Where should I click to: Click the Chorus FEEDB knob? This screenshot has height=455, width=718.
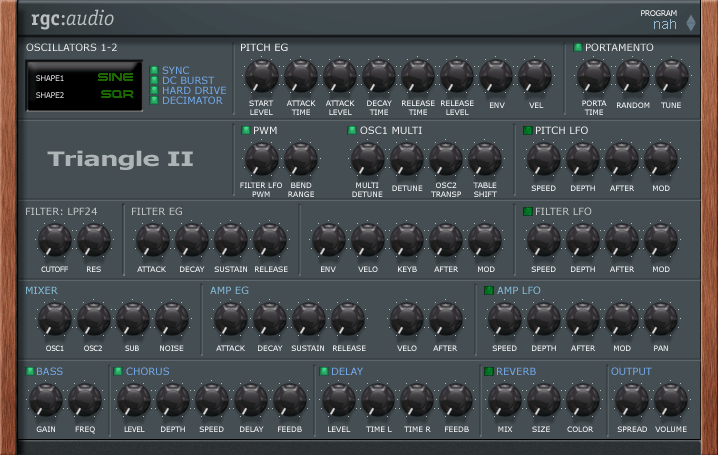(x=290, y=400)
